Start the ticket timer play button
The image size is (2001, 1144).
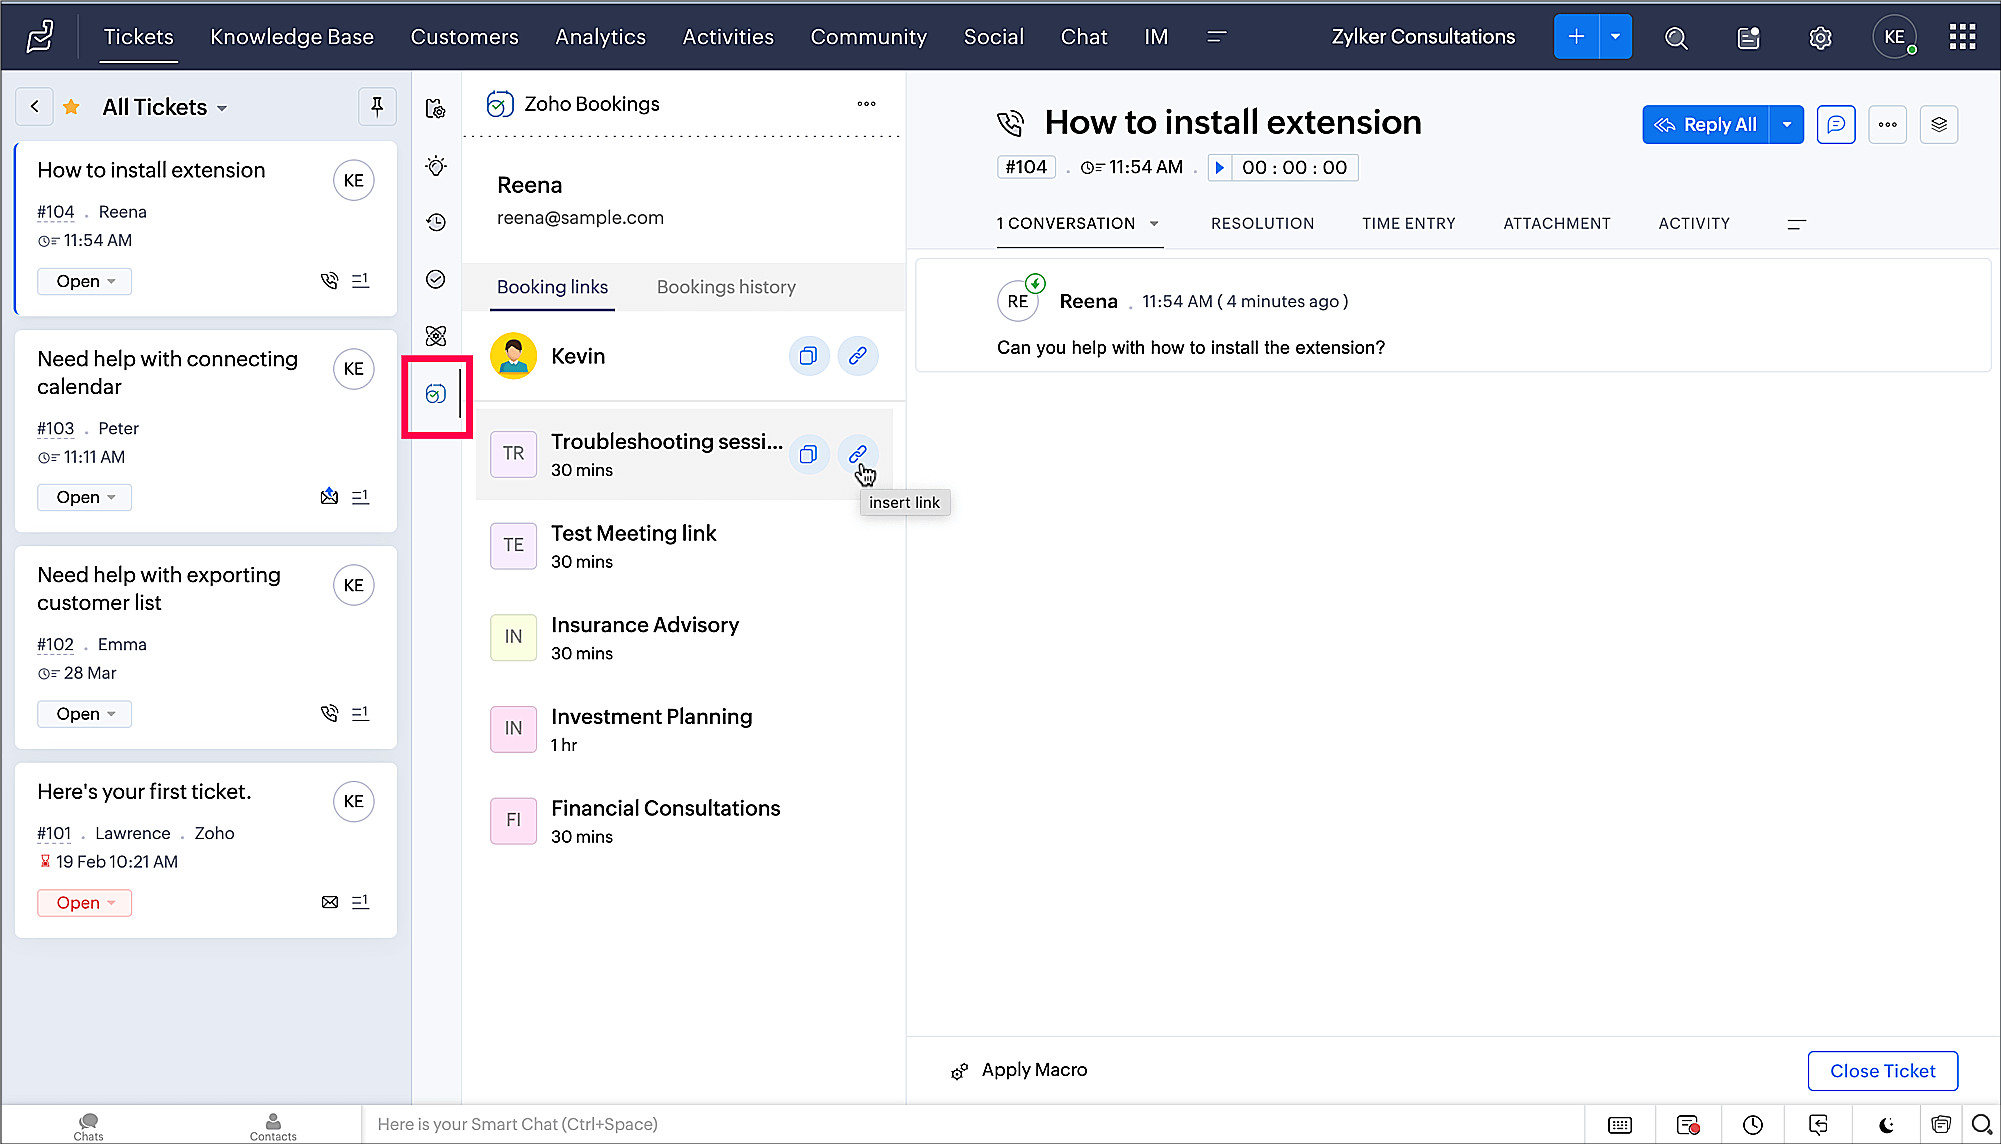[1219, 167]
